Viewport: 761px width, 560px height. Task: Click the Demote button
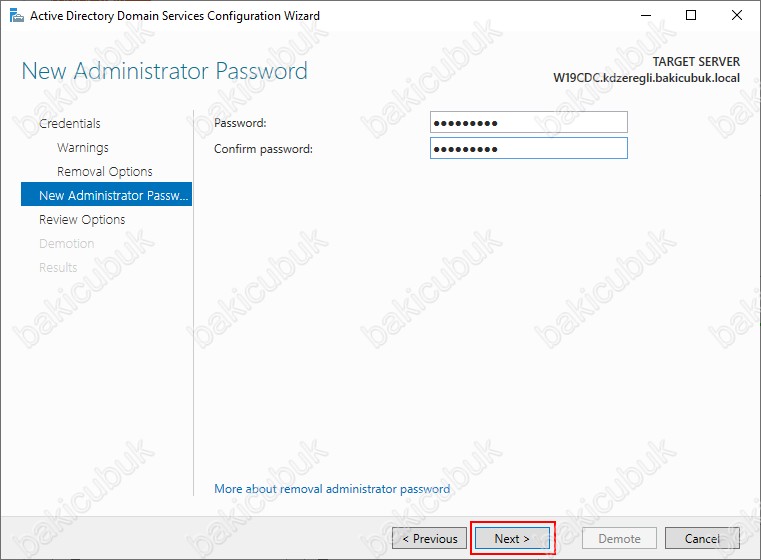tap(619, 538)
